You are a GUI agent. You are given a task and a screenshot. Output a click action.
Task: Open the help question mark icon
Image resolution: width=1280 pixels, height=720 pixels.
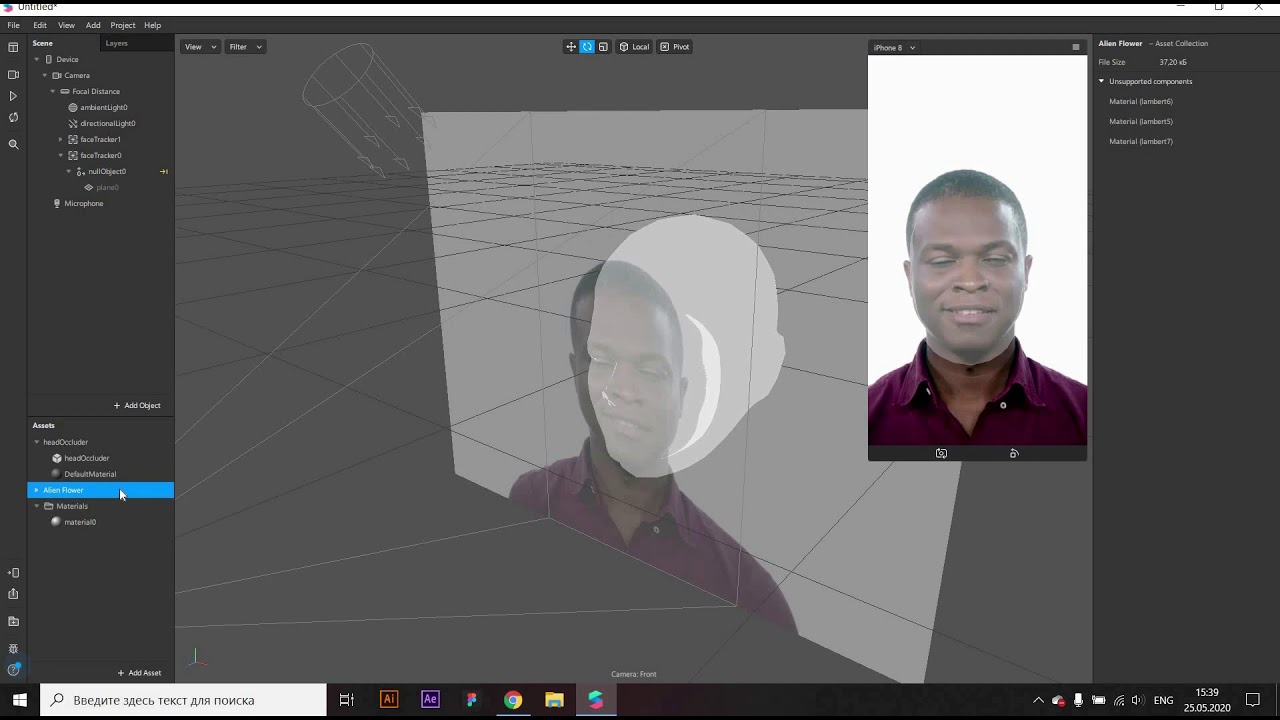pos(13,669)
